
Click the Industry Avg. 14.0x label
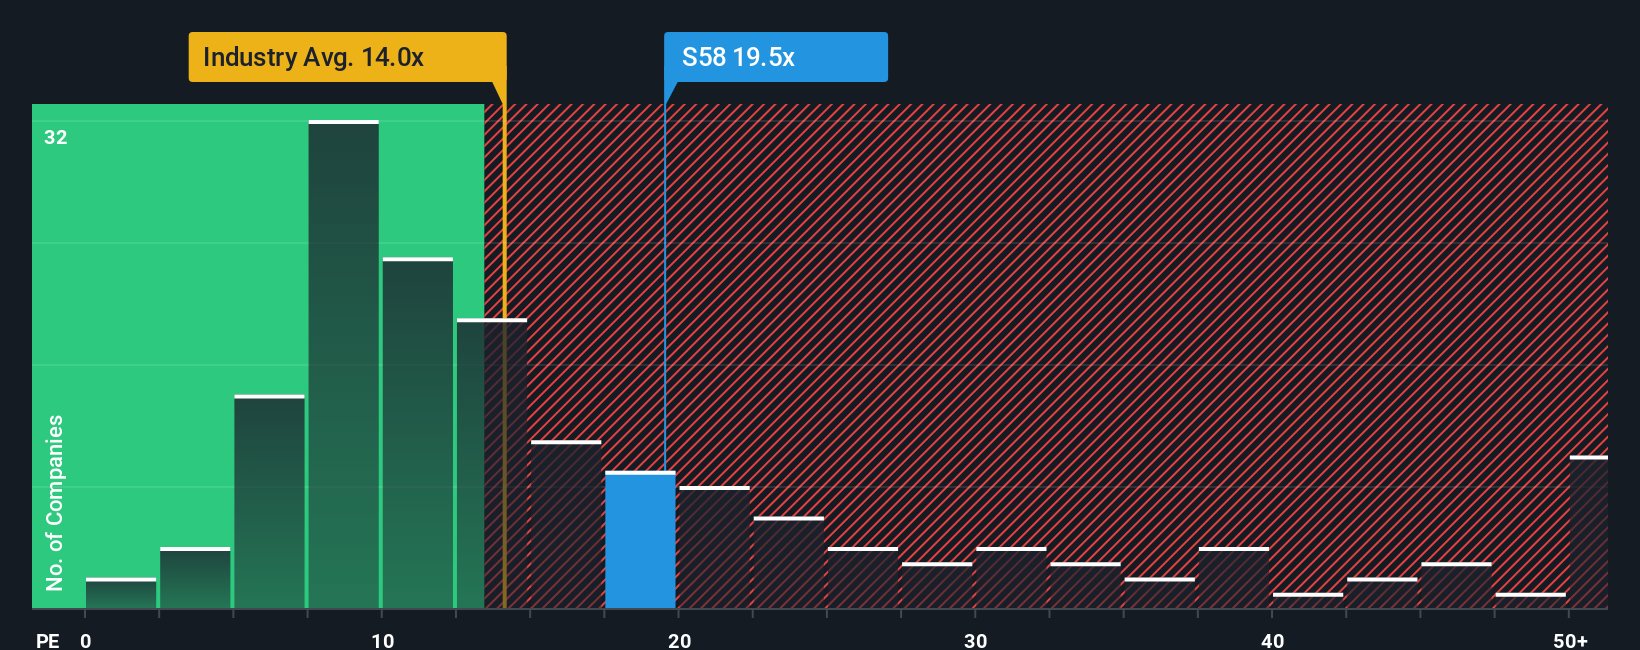(x=347, y=57)
